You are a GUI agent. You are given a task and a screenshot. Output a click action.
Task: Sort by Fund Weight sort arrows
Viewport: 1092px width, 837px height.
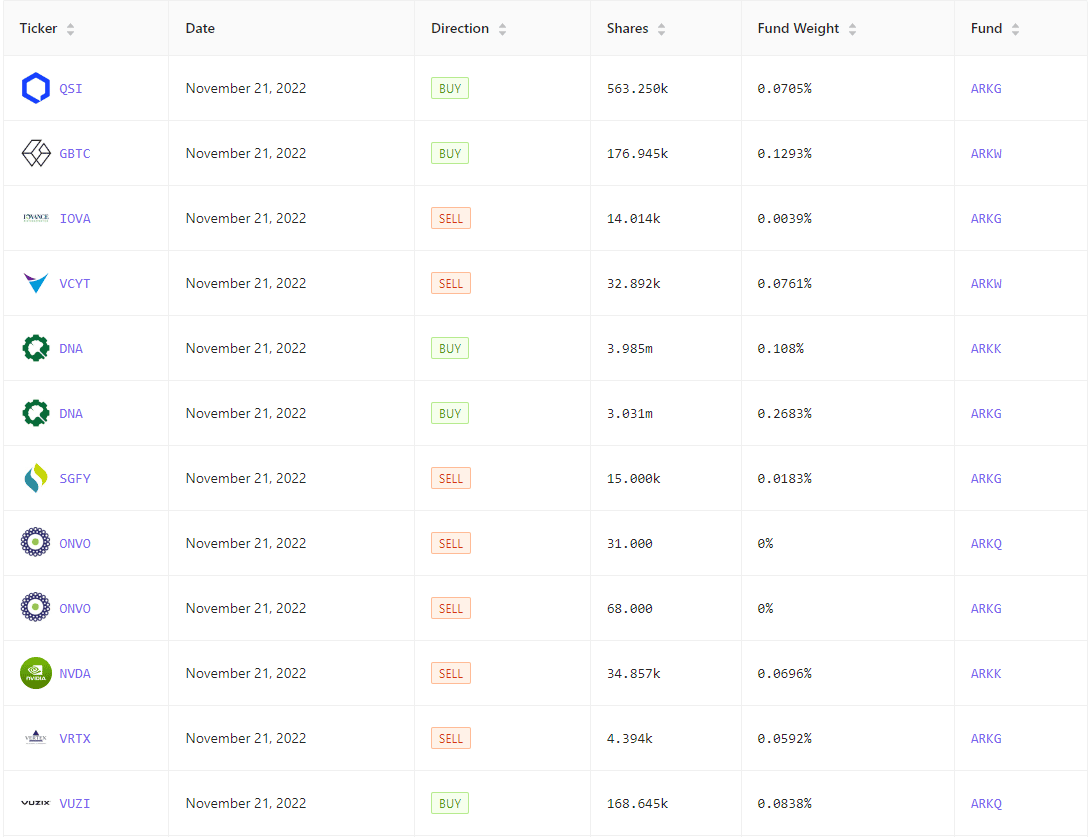852,29
